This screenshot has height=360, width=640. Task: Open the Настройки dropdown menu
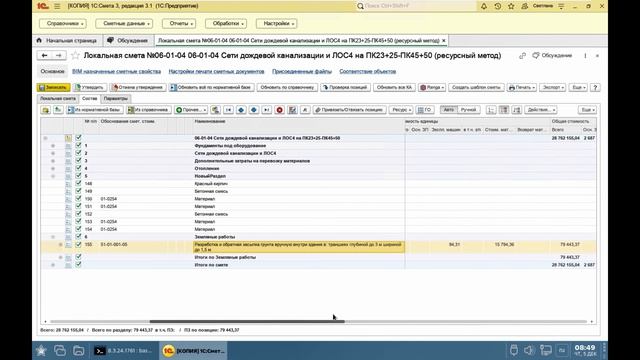(276, 24)
